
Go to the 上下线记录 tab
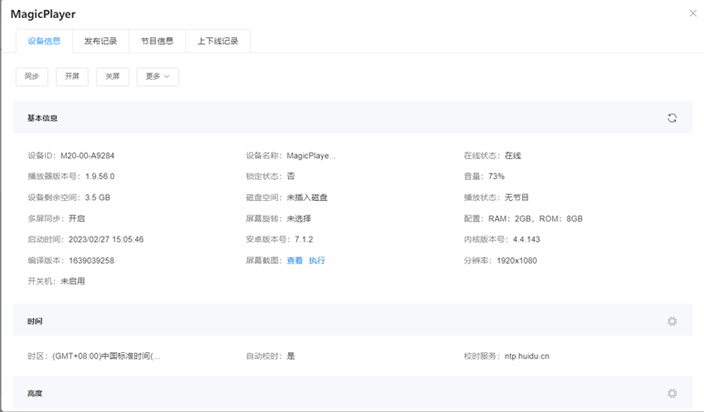(217, 41)
